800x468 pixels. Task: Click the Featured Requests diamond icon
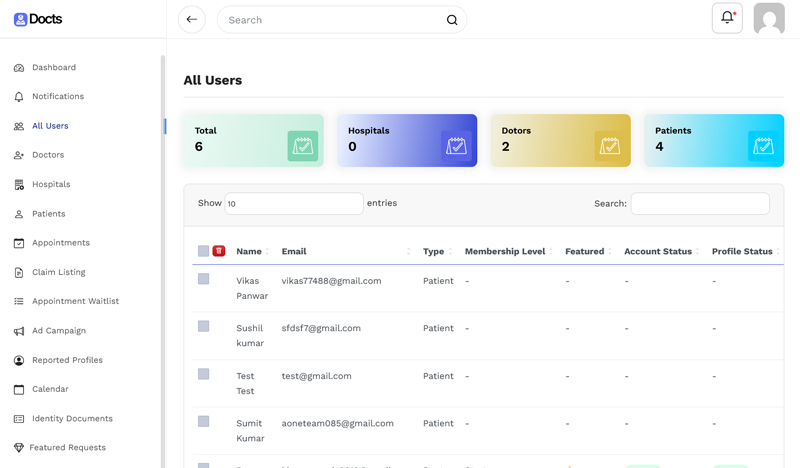click(19, 448)
